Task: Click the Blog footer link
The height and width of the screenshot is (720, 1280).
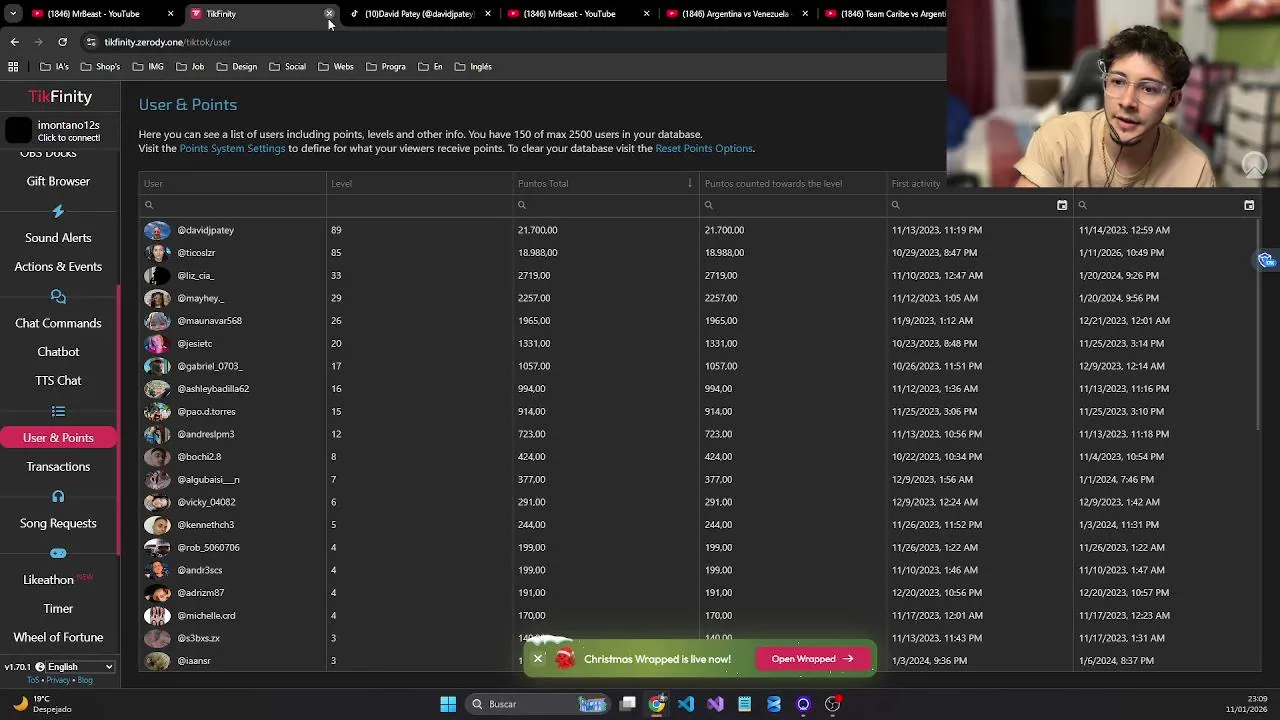Action: (85, 680)
